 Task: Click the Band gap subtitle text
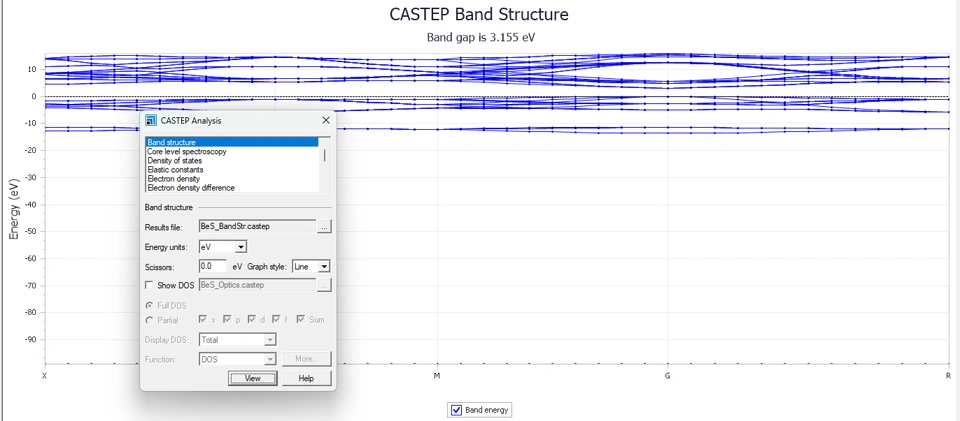click(479, 38)
